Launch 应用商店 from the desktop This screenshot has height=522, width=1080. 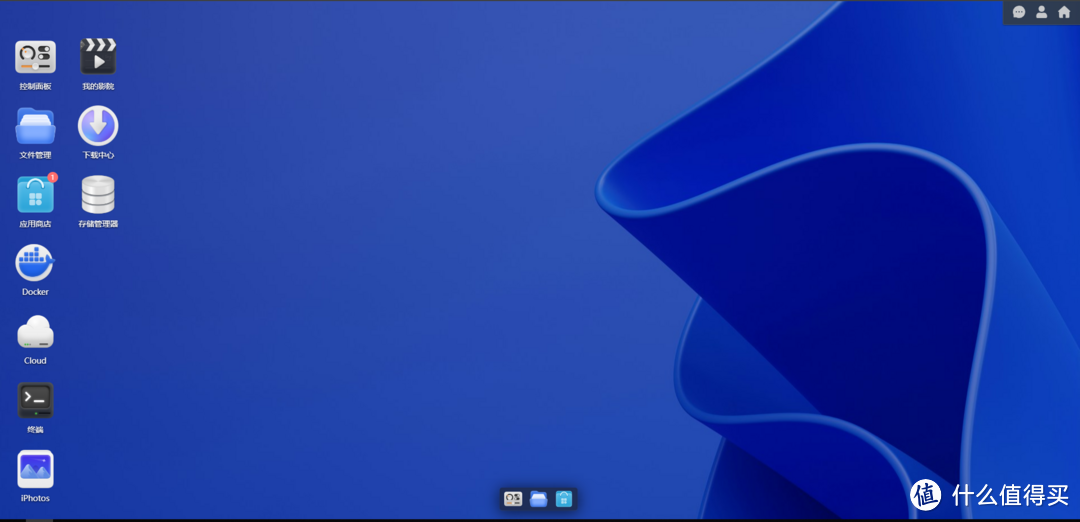tap(35, 195)
